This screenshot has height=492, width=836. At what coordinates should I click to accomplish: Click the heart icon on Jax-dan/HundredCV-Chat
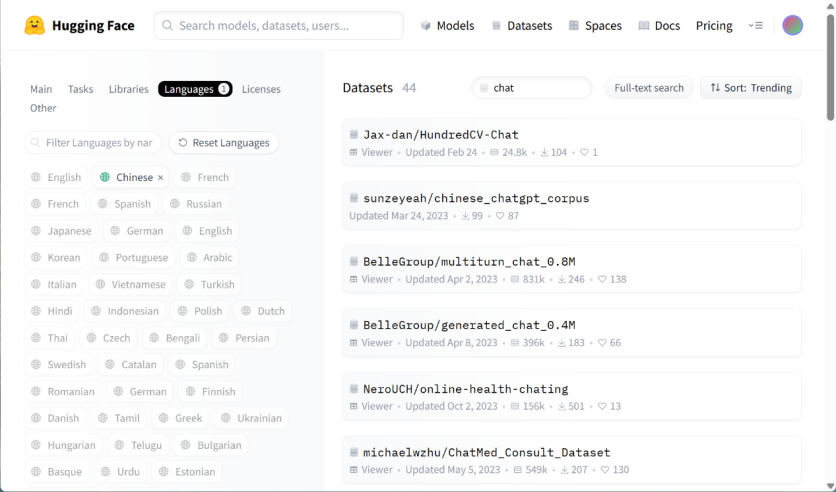click(x=584, y=152)
